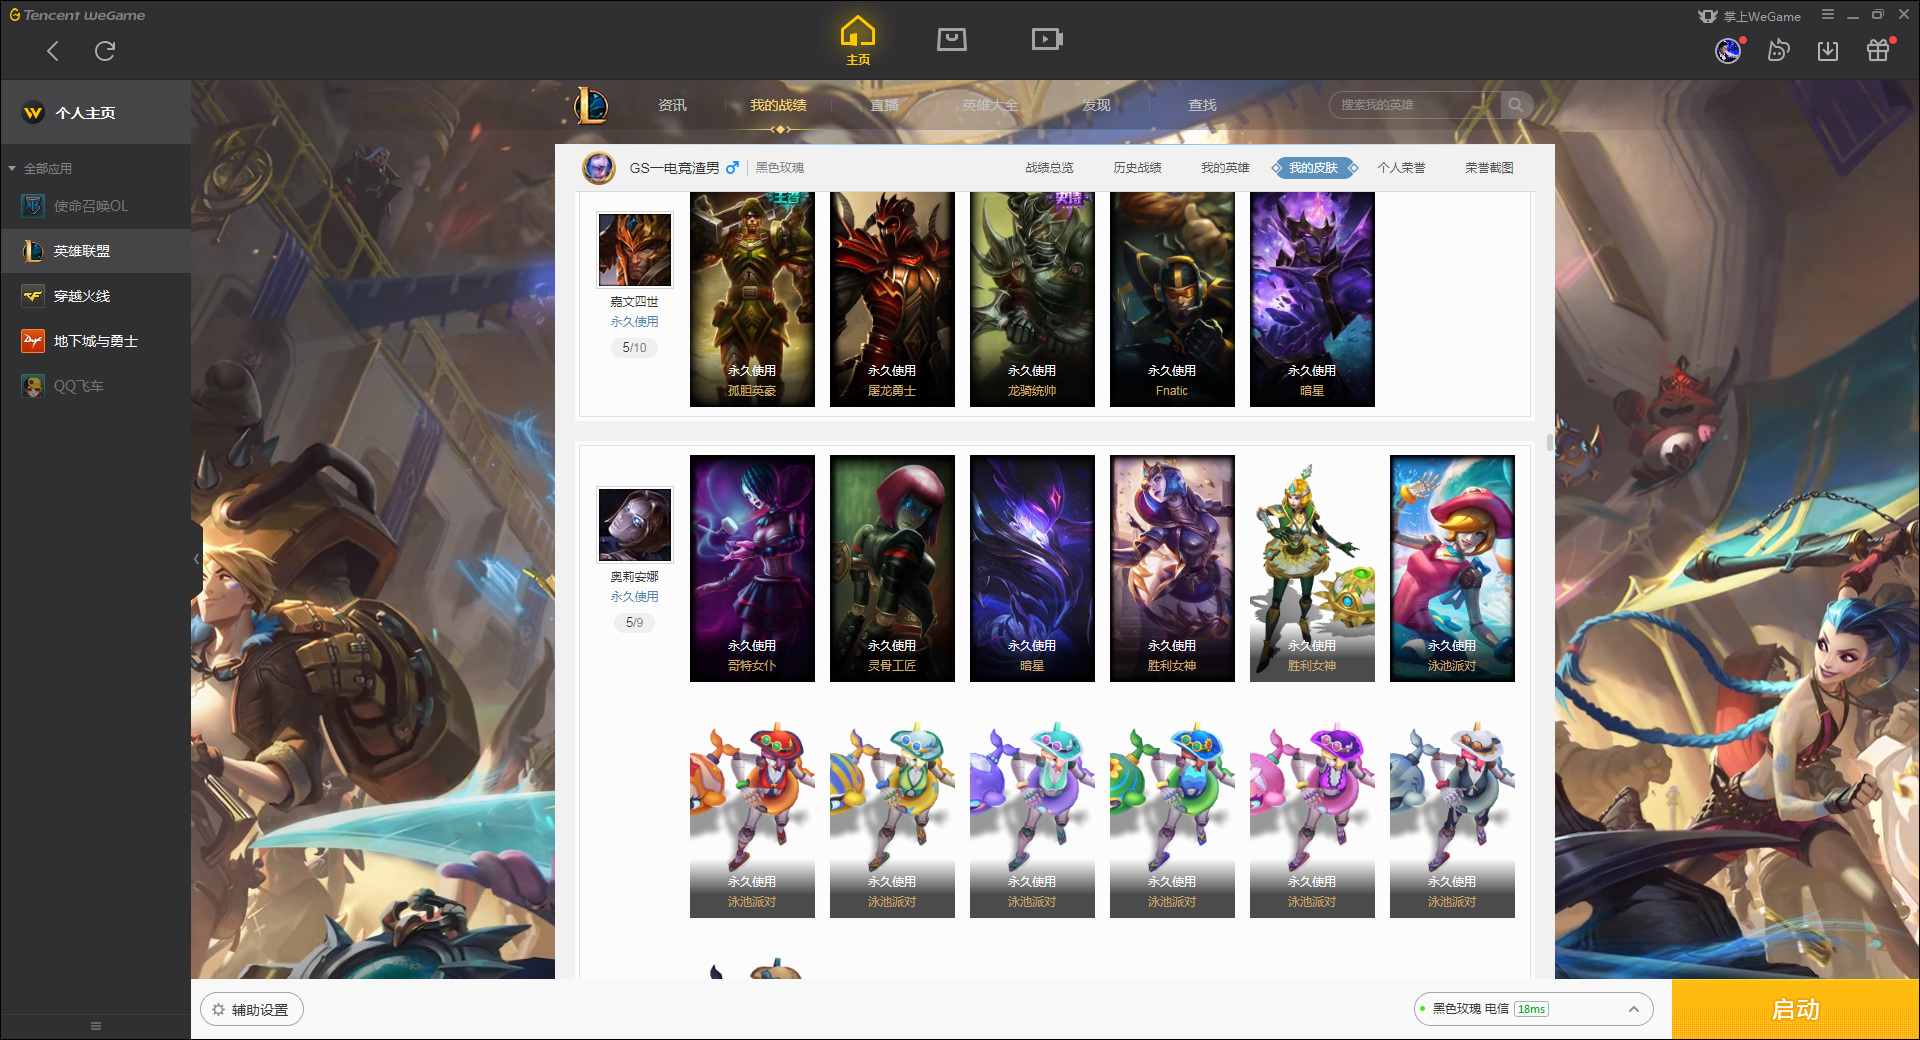Open the 屠龙勇士 skin card
Viewport: 1920px width, 1040px height.
(892, 299)
